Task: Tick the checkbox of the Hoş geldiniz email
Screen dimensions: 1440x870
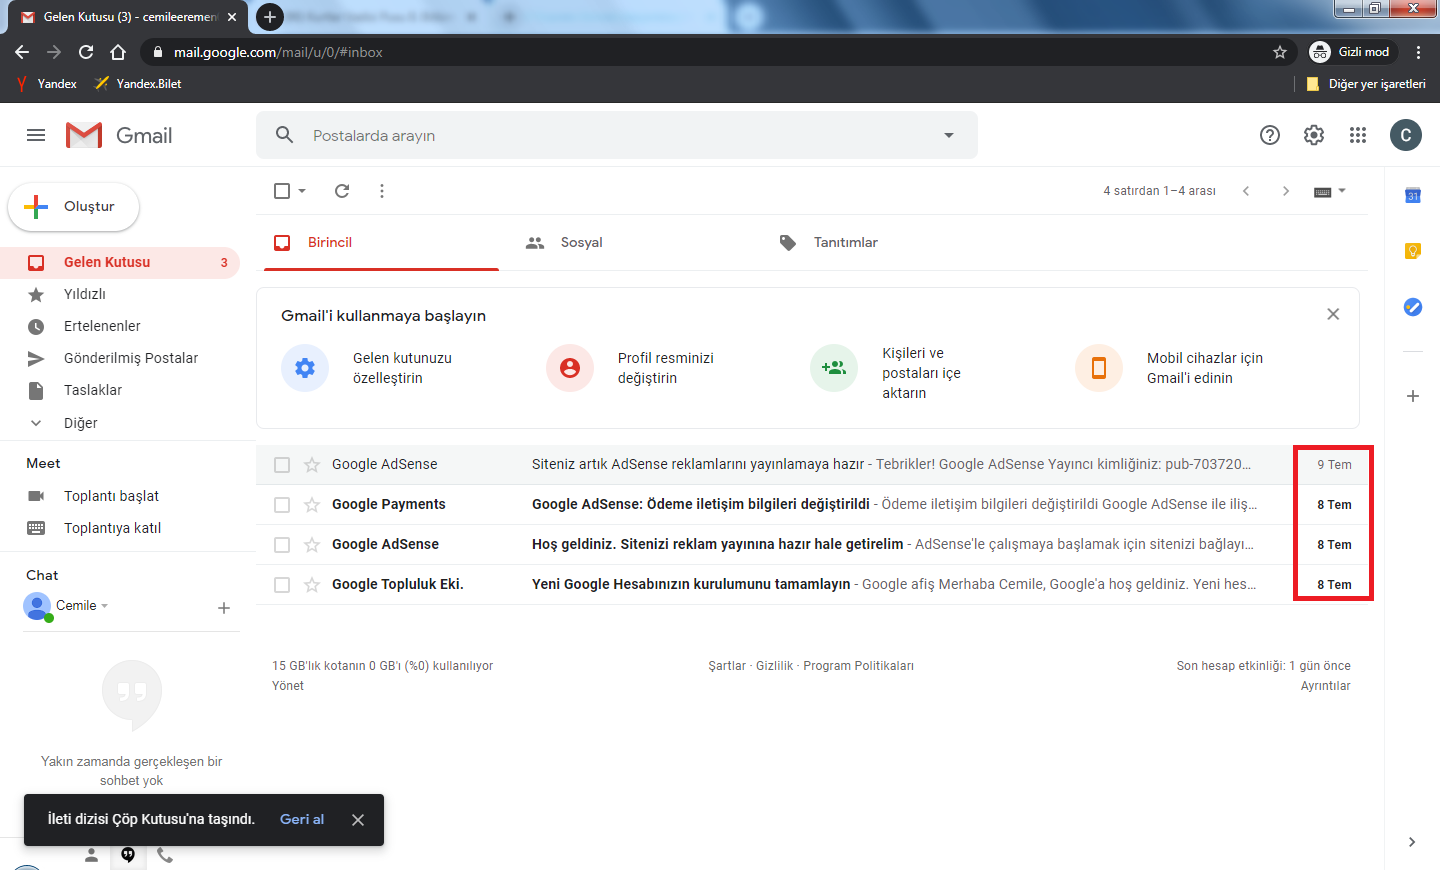Action: point(282,545)
